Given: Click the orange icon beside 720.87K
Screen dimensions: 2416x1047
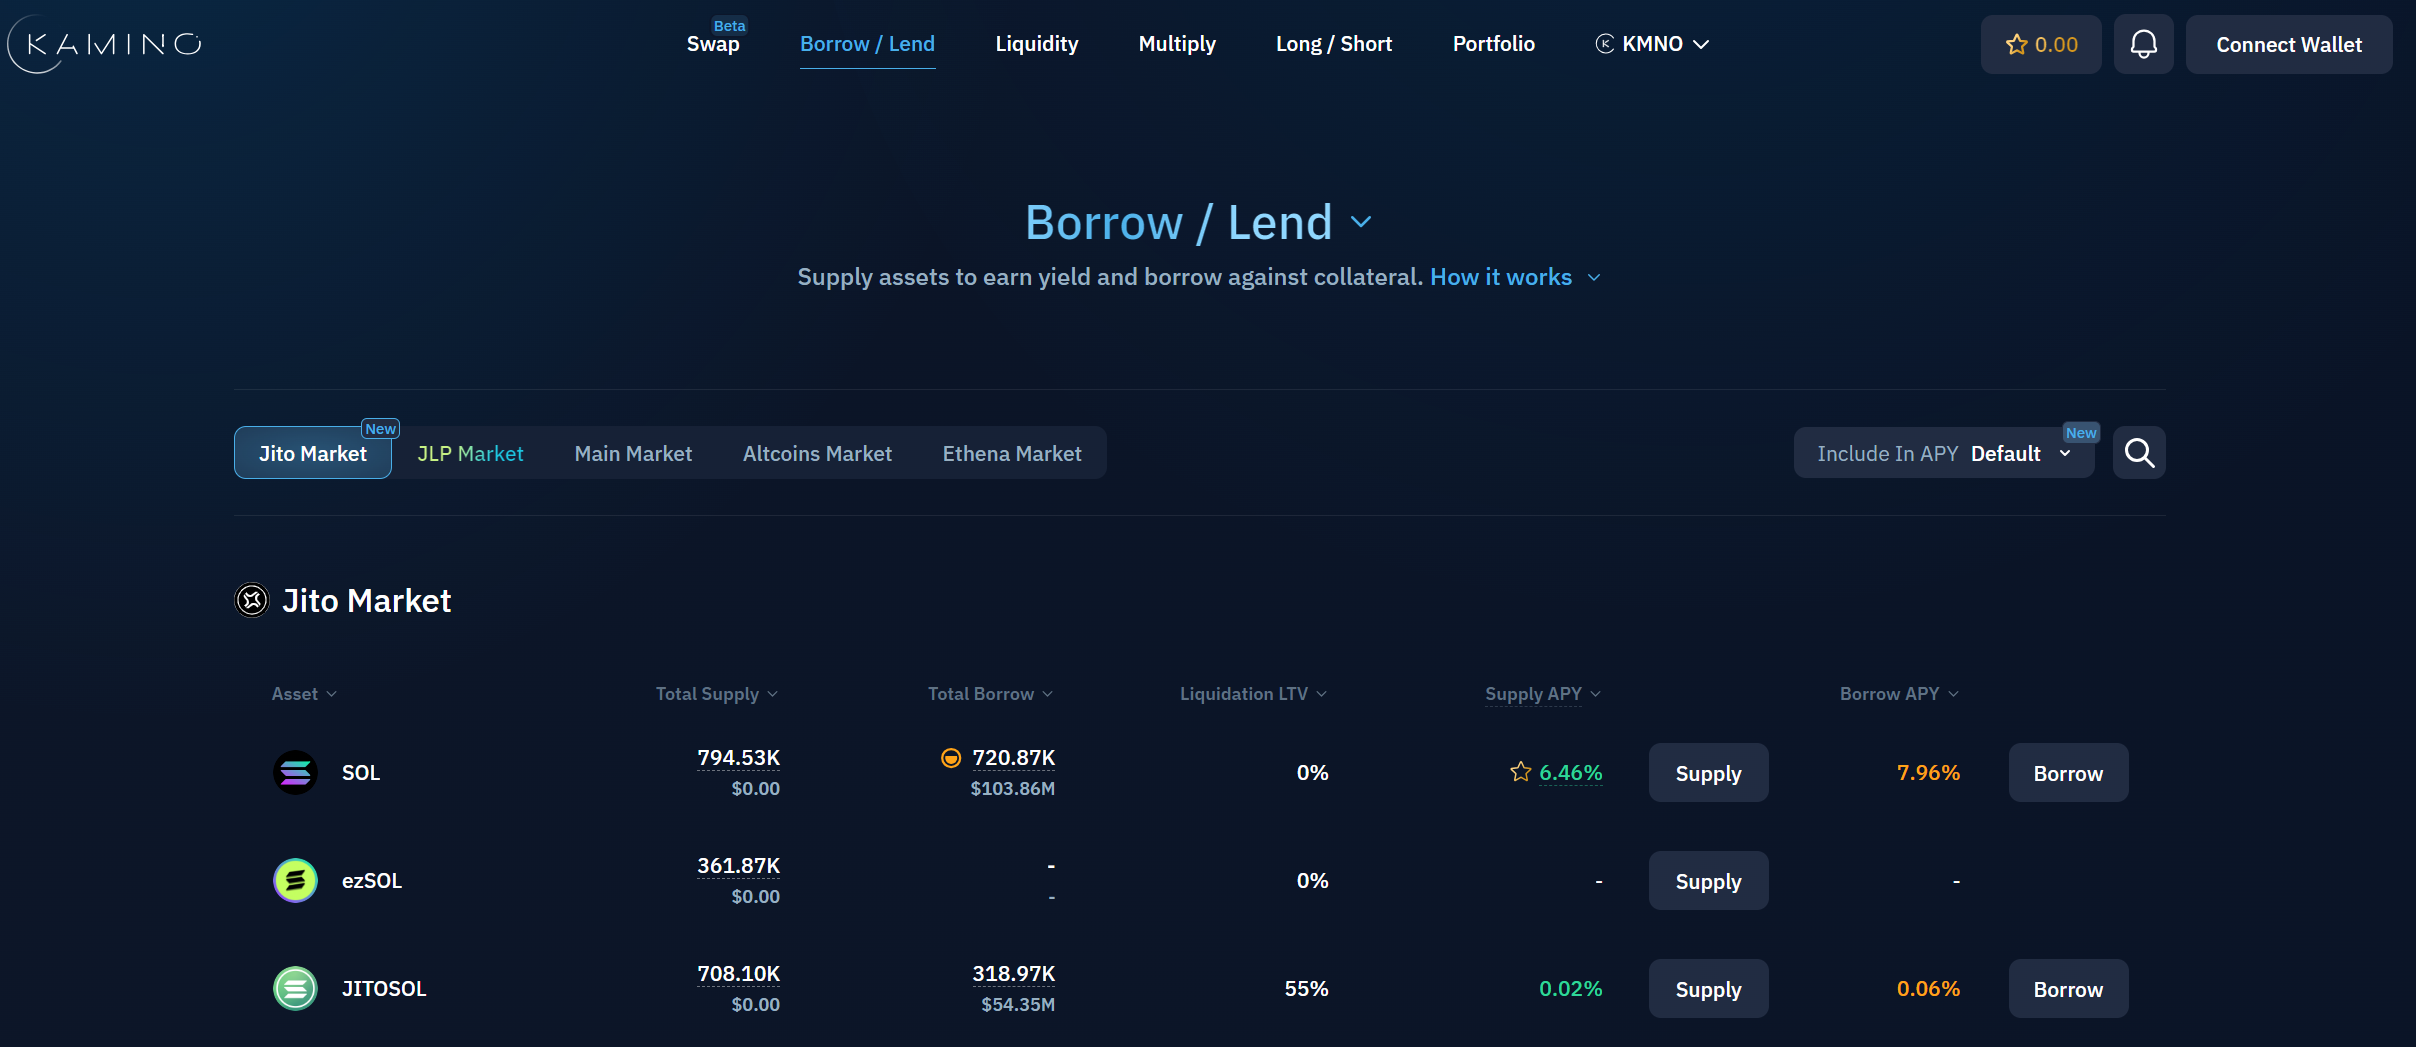Looking at the screenshot, I should point(951,758).
